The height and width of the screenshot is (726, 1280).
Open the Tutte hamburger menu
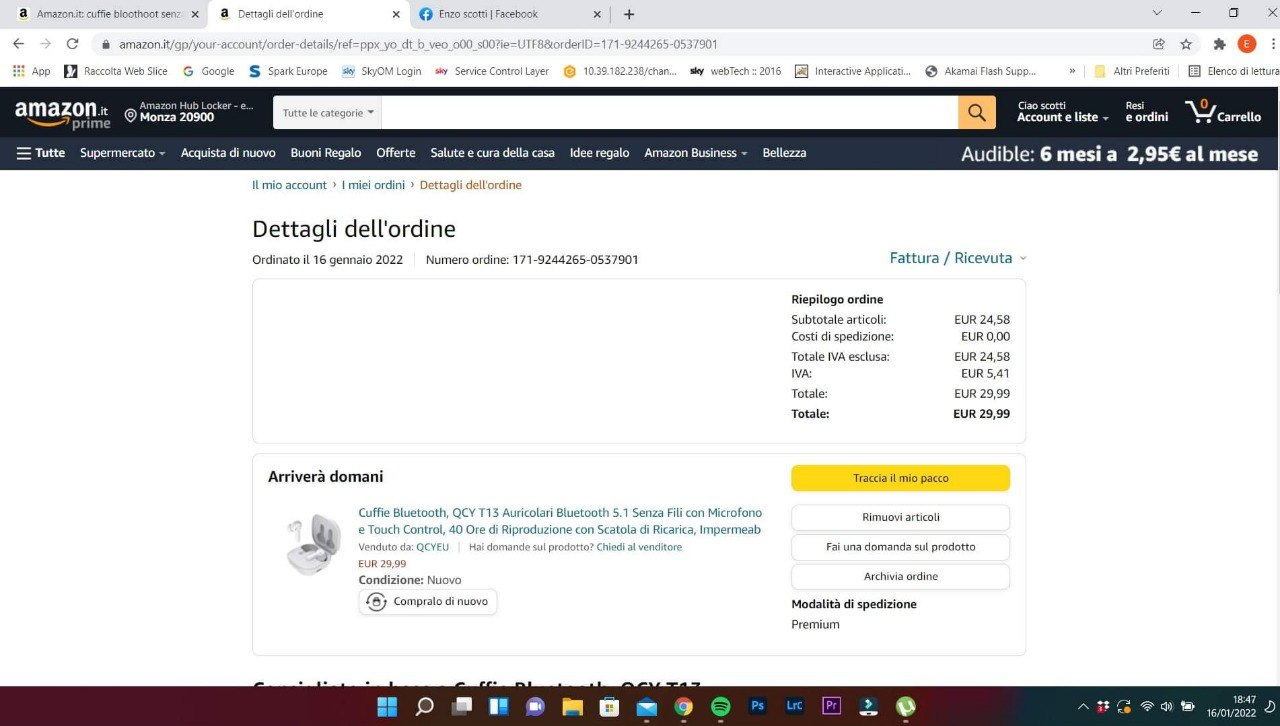coord(41,153)
